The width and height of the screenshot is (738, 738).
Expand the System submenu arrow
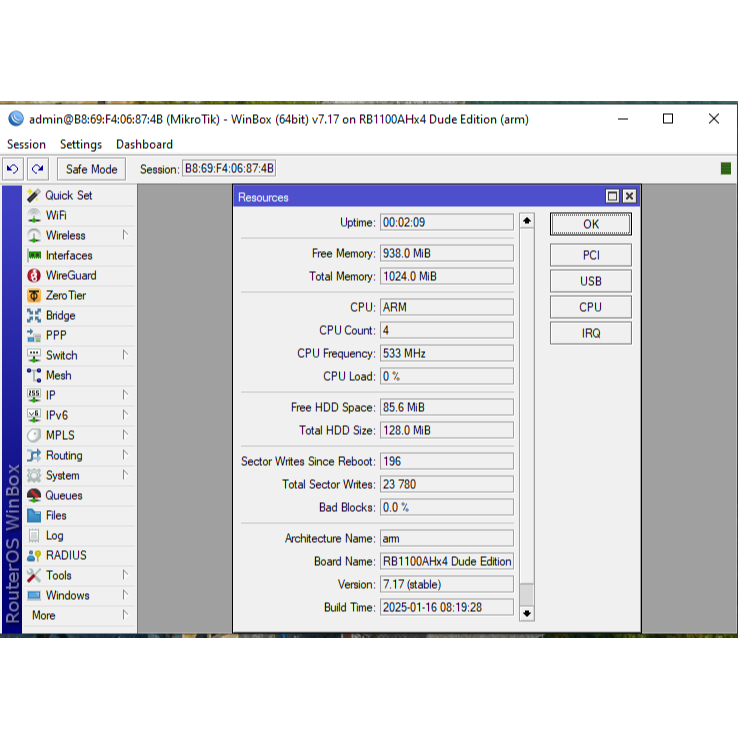(x=125, y=475)
